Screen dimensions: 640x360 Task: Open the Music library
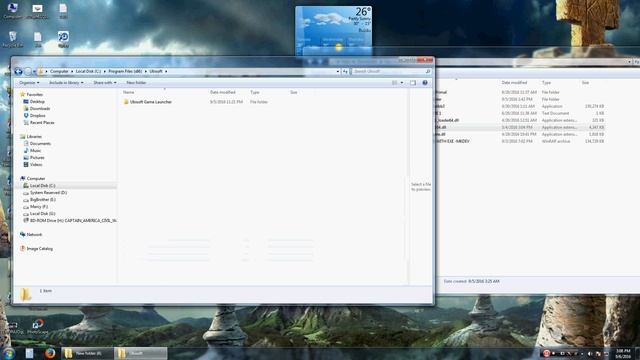click(35, 151)
